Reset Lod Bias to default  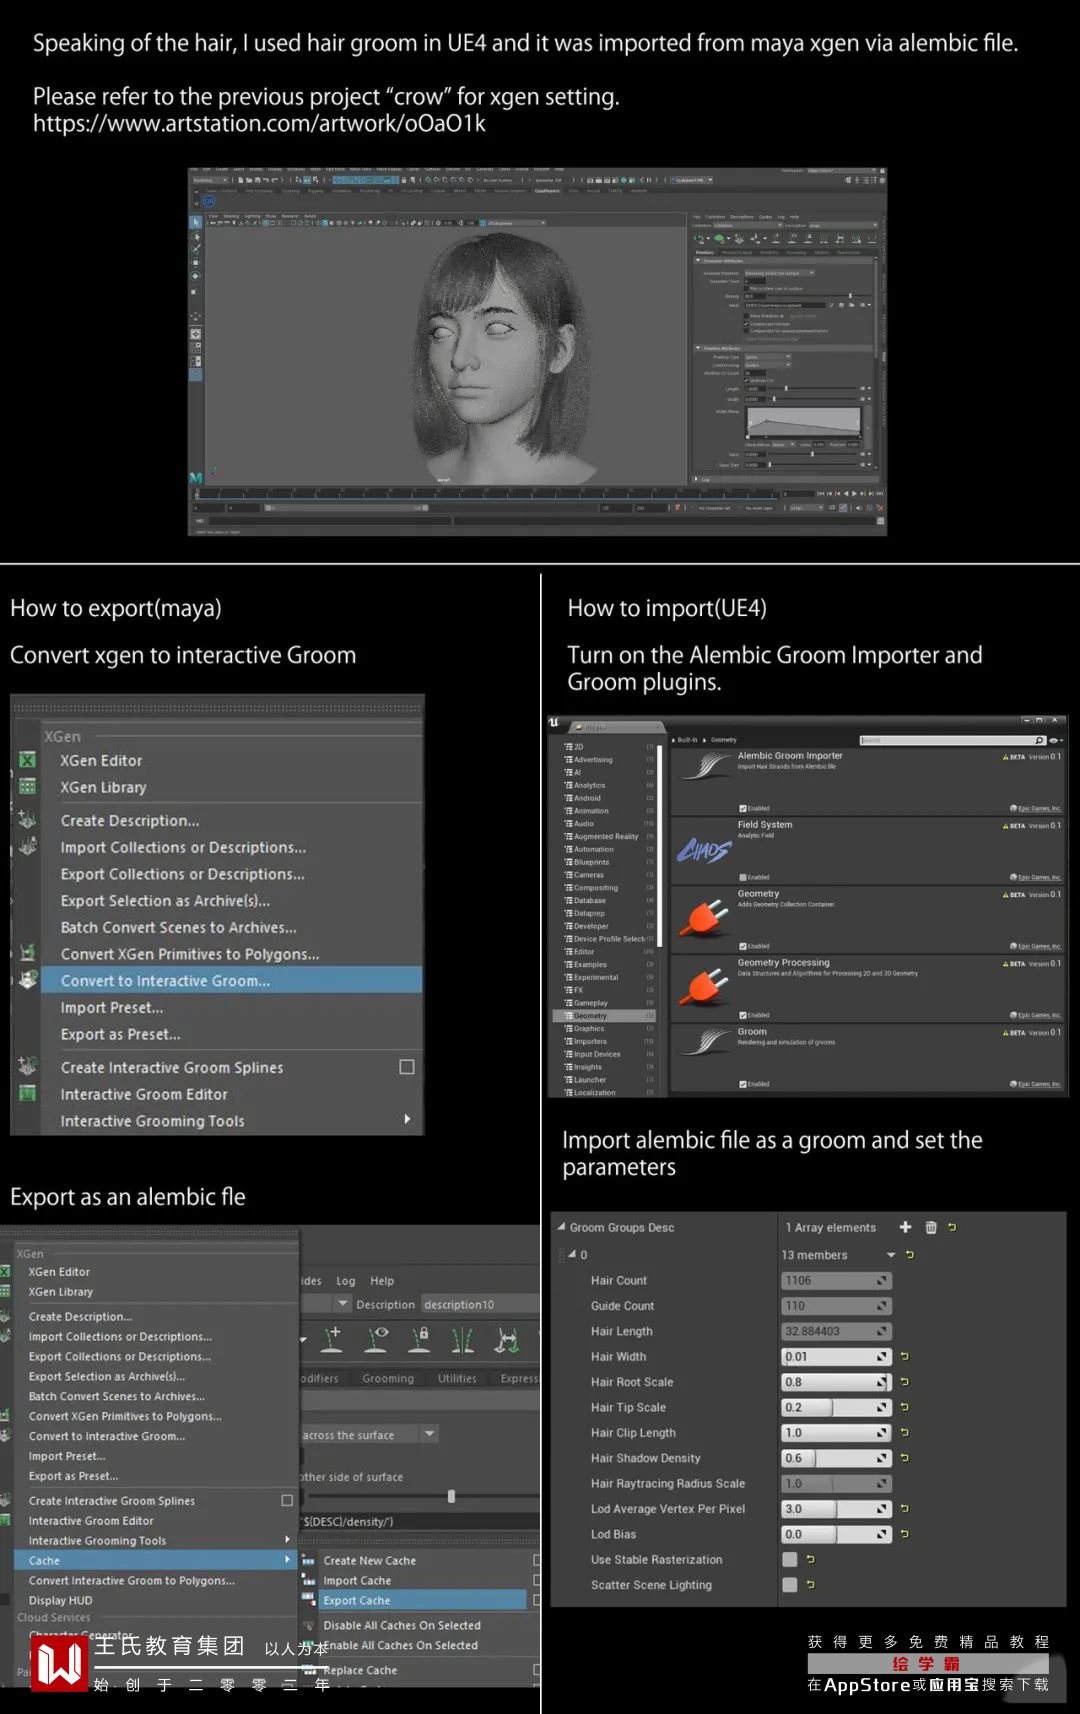pyautogui.click(x=905, y=1534)
